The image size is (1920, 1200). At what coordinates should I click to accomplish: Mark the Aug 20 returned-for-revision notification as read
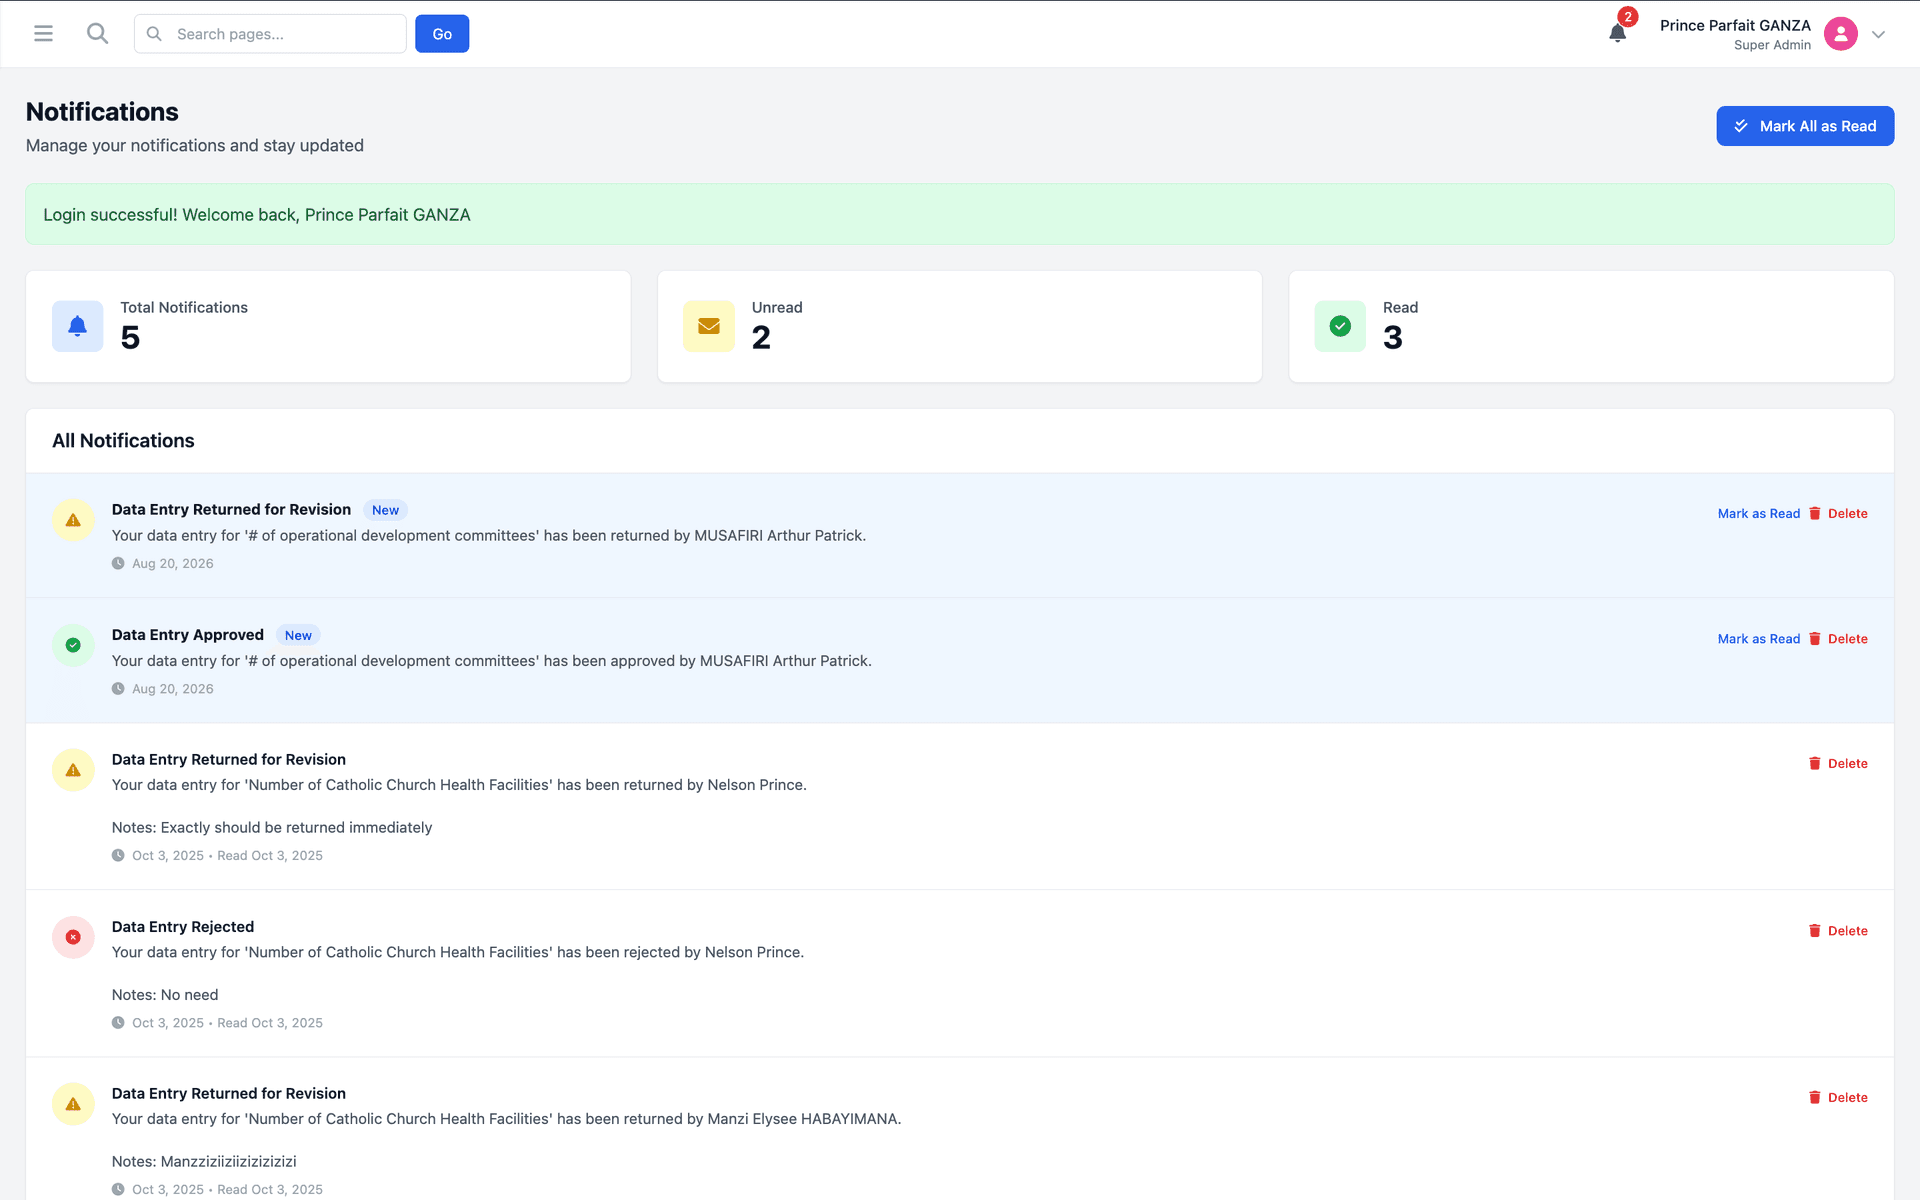1758,514
